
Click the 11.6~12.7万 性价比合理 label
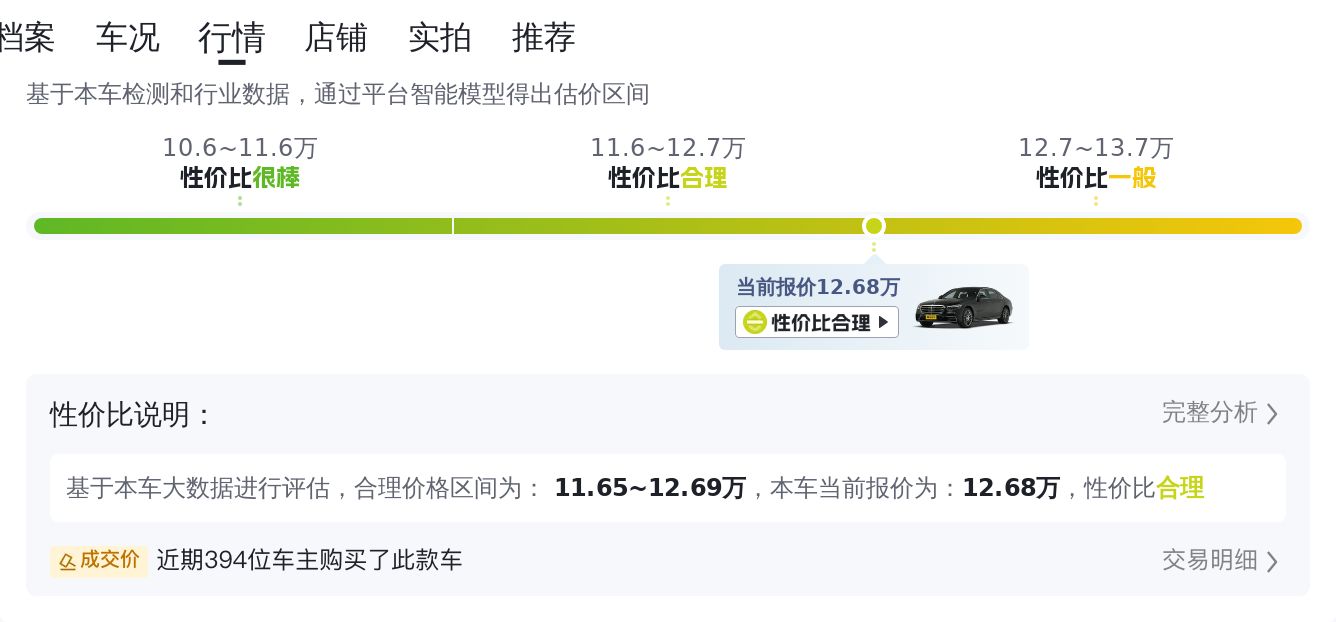(x=668, y=163)
